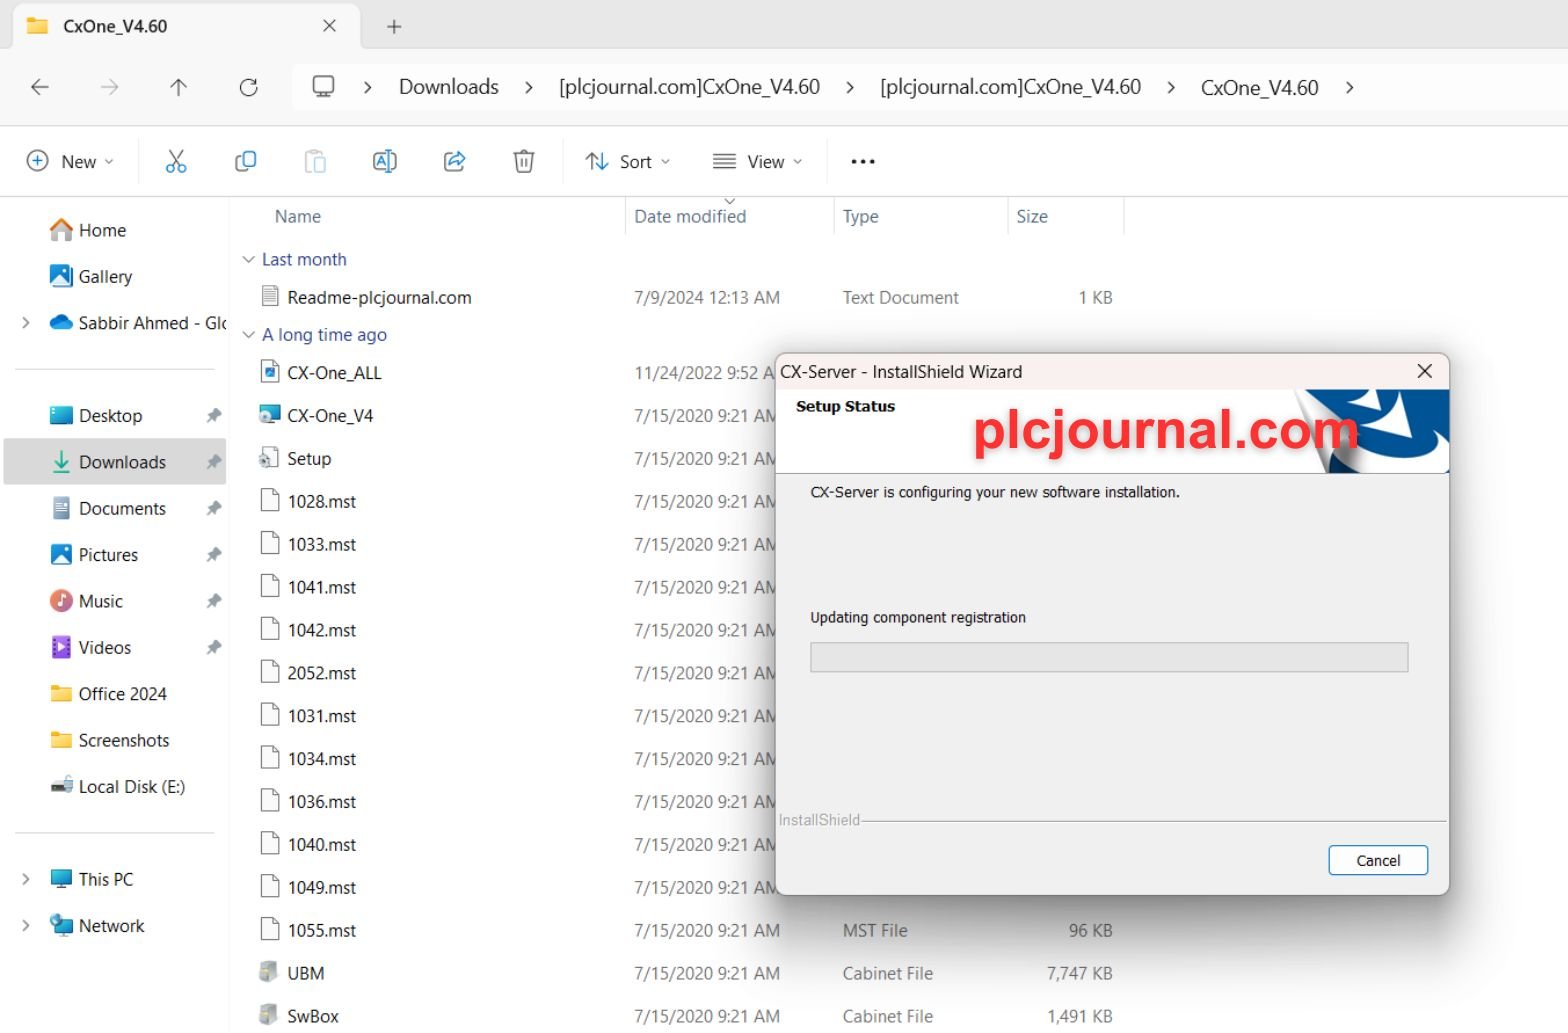Select the UBM cabinet file icon
This screenshot has width=1568, height=1033.
269,972
